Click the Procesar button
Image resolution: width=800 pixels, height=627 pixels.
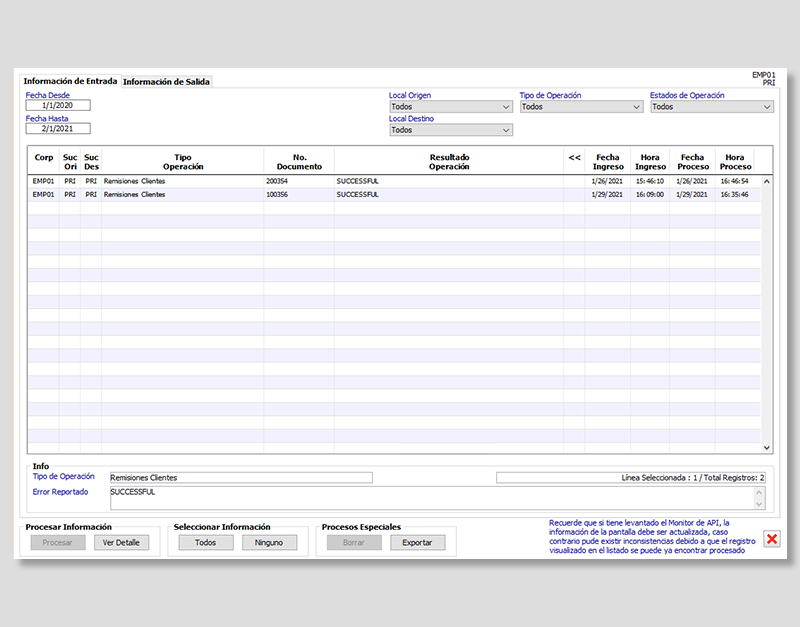click(x=58, y=542)
